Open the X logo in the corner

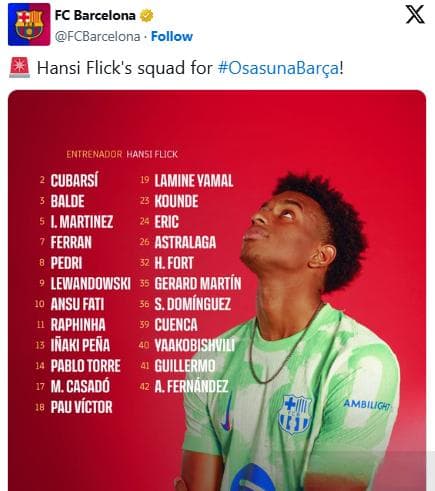[x=415, y=15]
